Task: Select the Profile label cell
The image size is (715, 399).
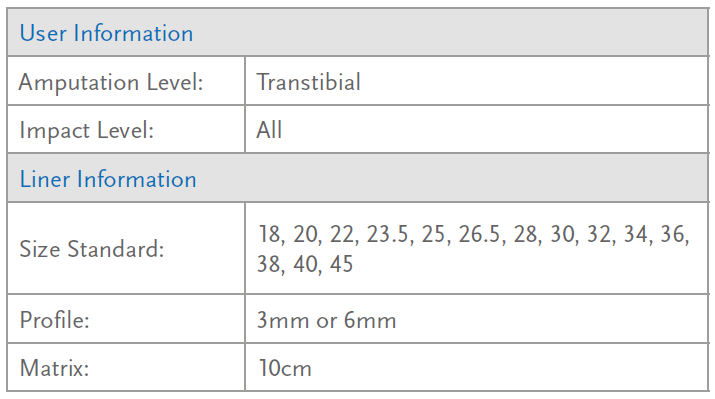Action: click(x=126, y=319)
